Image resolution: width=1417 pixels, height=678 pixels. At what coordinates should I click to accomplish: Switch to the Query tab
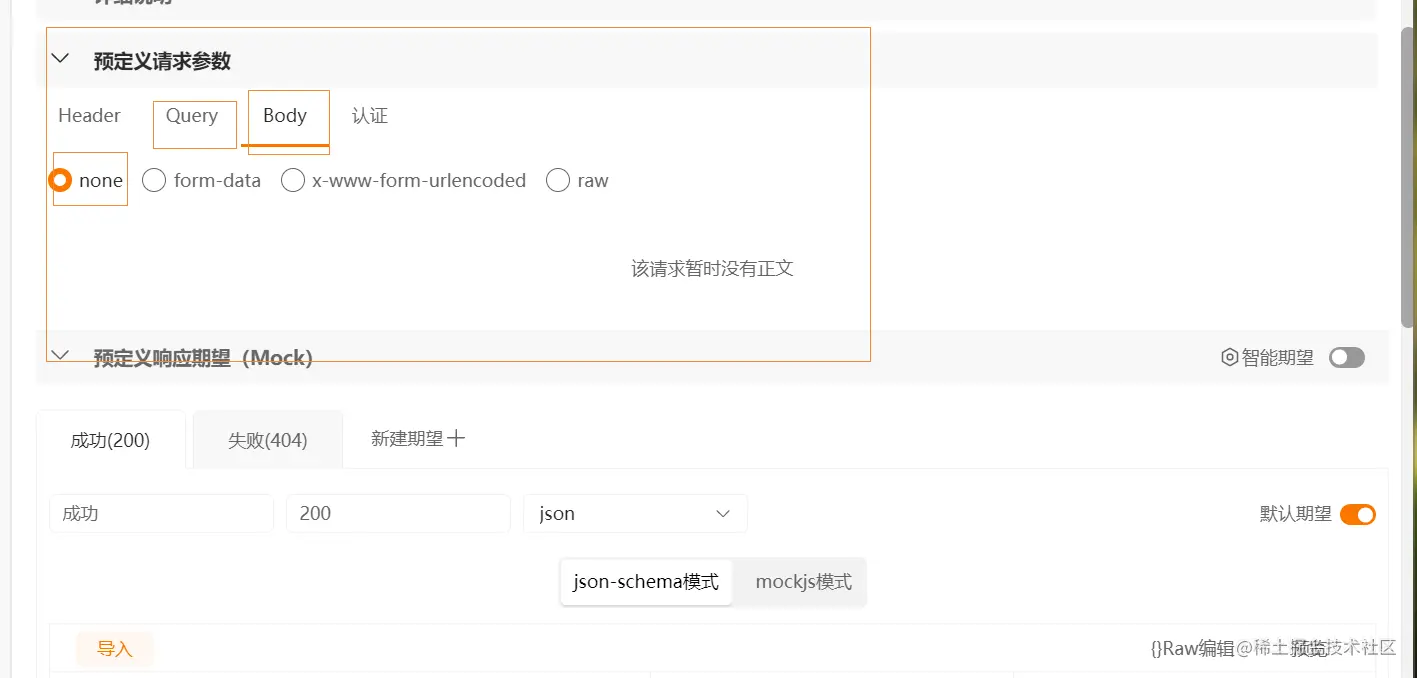[193, 115]
